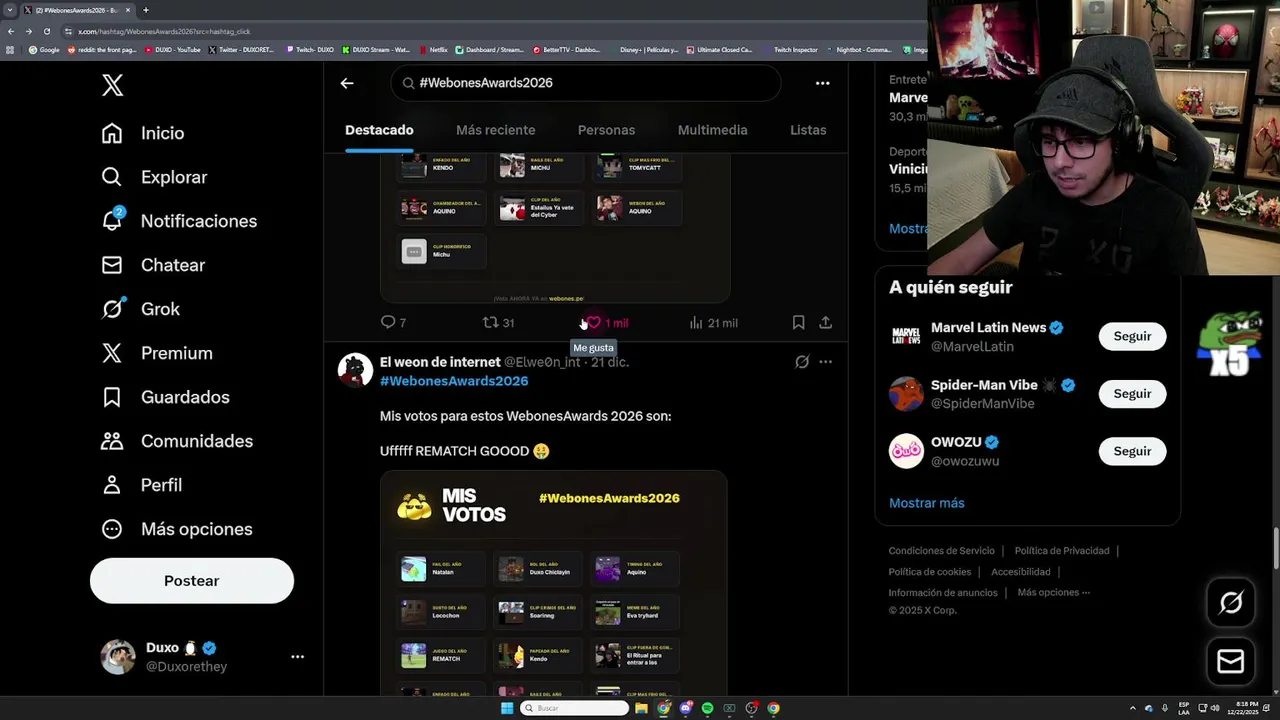This screenshot has width=1280, height=720.
Task: Open Condiciones de Servicio link
Action: pyautogui.click(x=942, y=551)
